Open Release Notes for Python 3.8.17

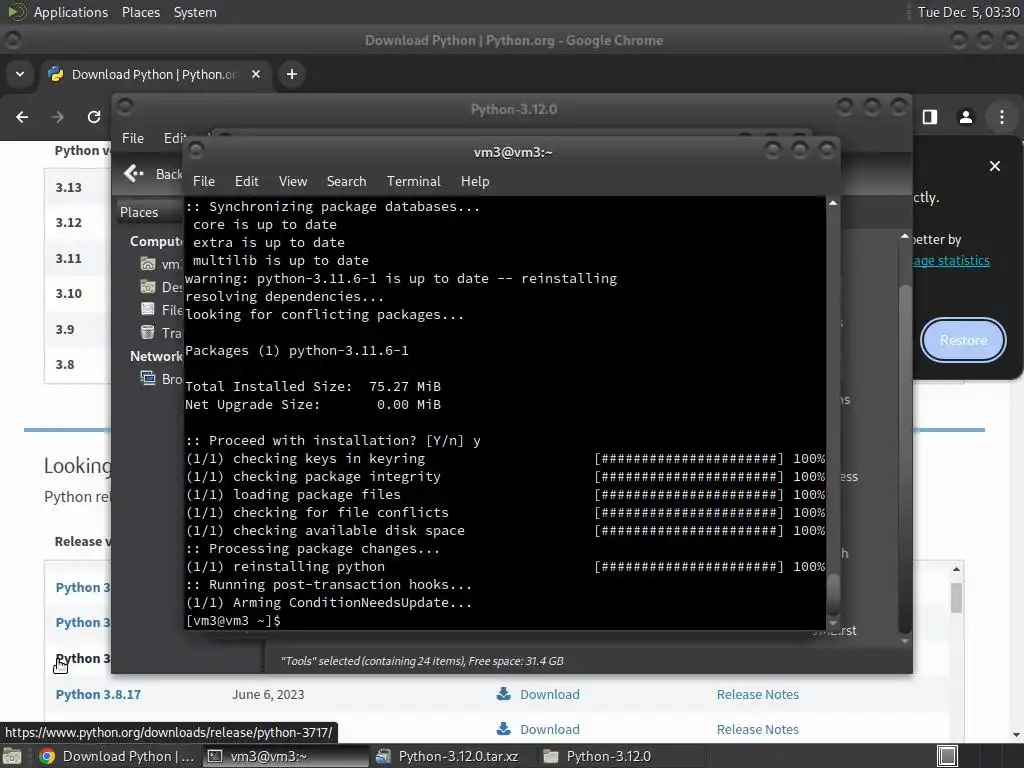(x=758, y=694)
